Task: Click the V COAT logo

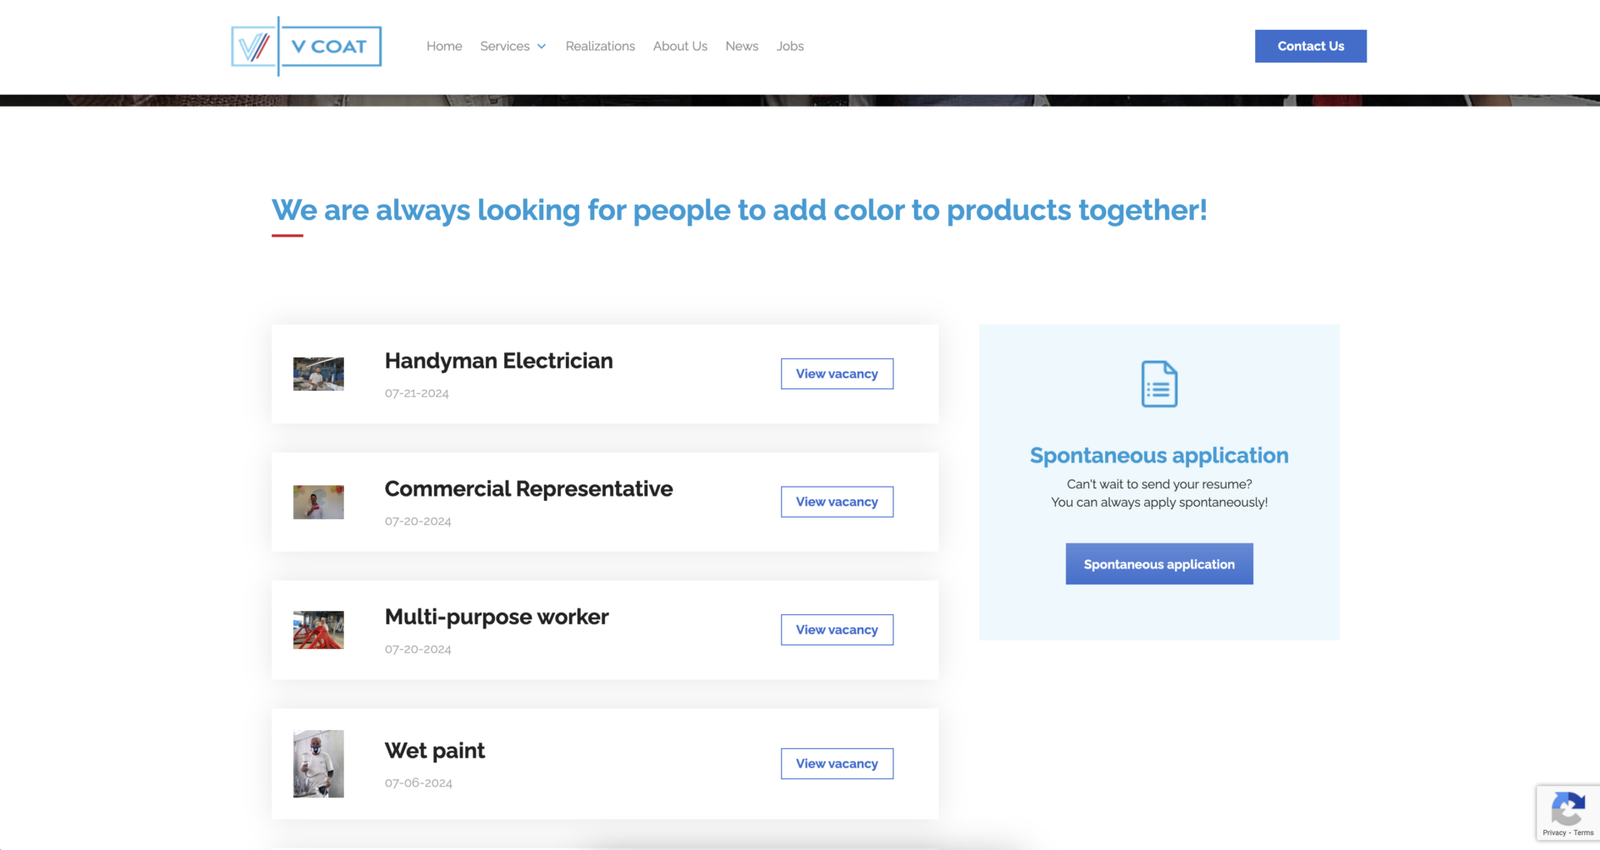Action: 306,46
